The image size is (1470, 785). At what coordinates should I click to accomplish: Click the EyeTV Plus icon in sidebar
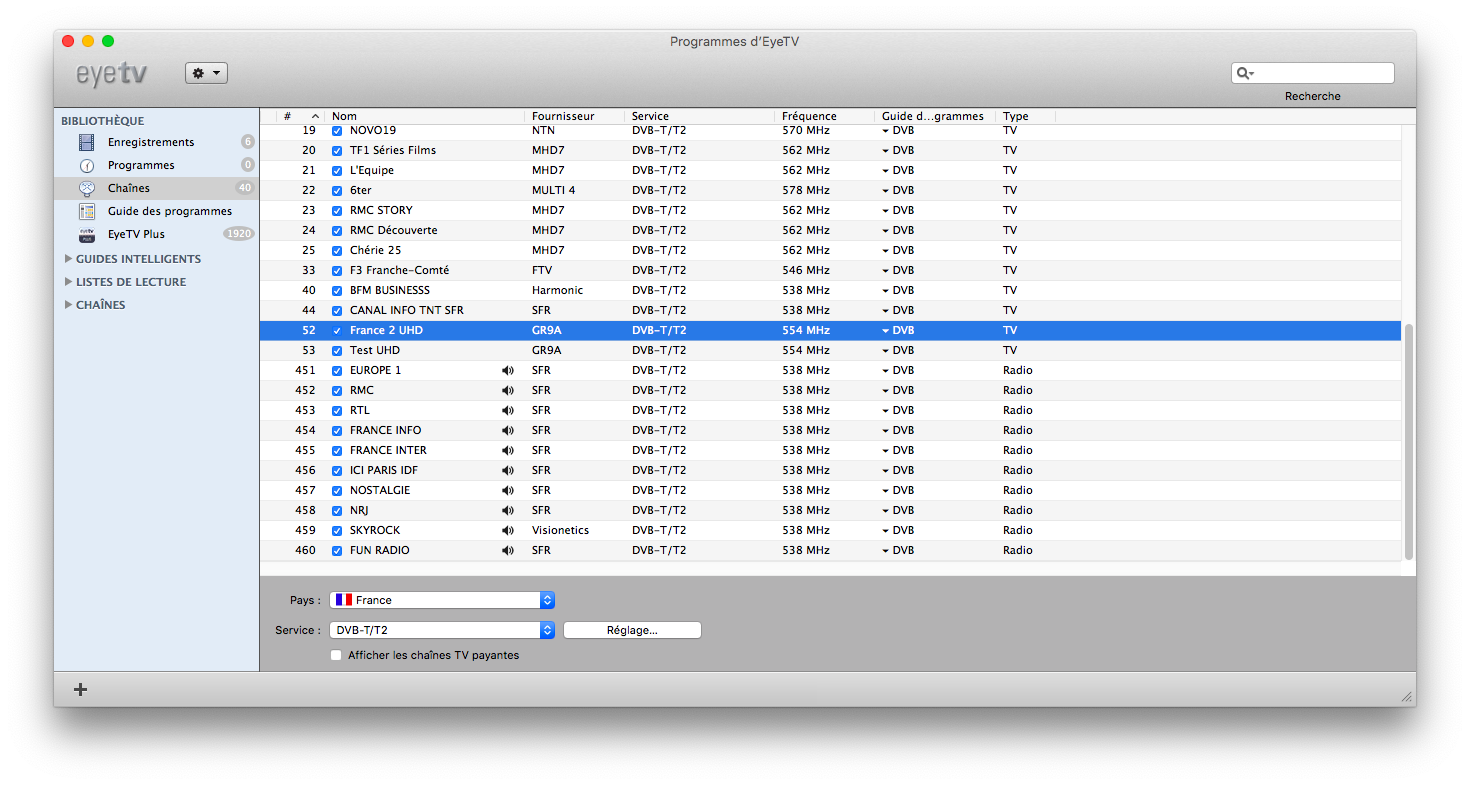tap(87, 234)
